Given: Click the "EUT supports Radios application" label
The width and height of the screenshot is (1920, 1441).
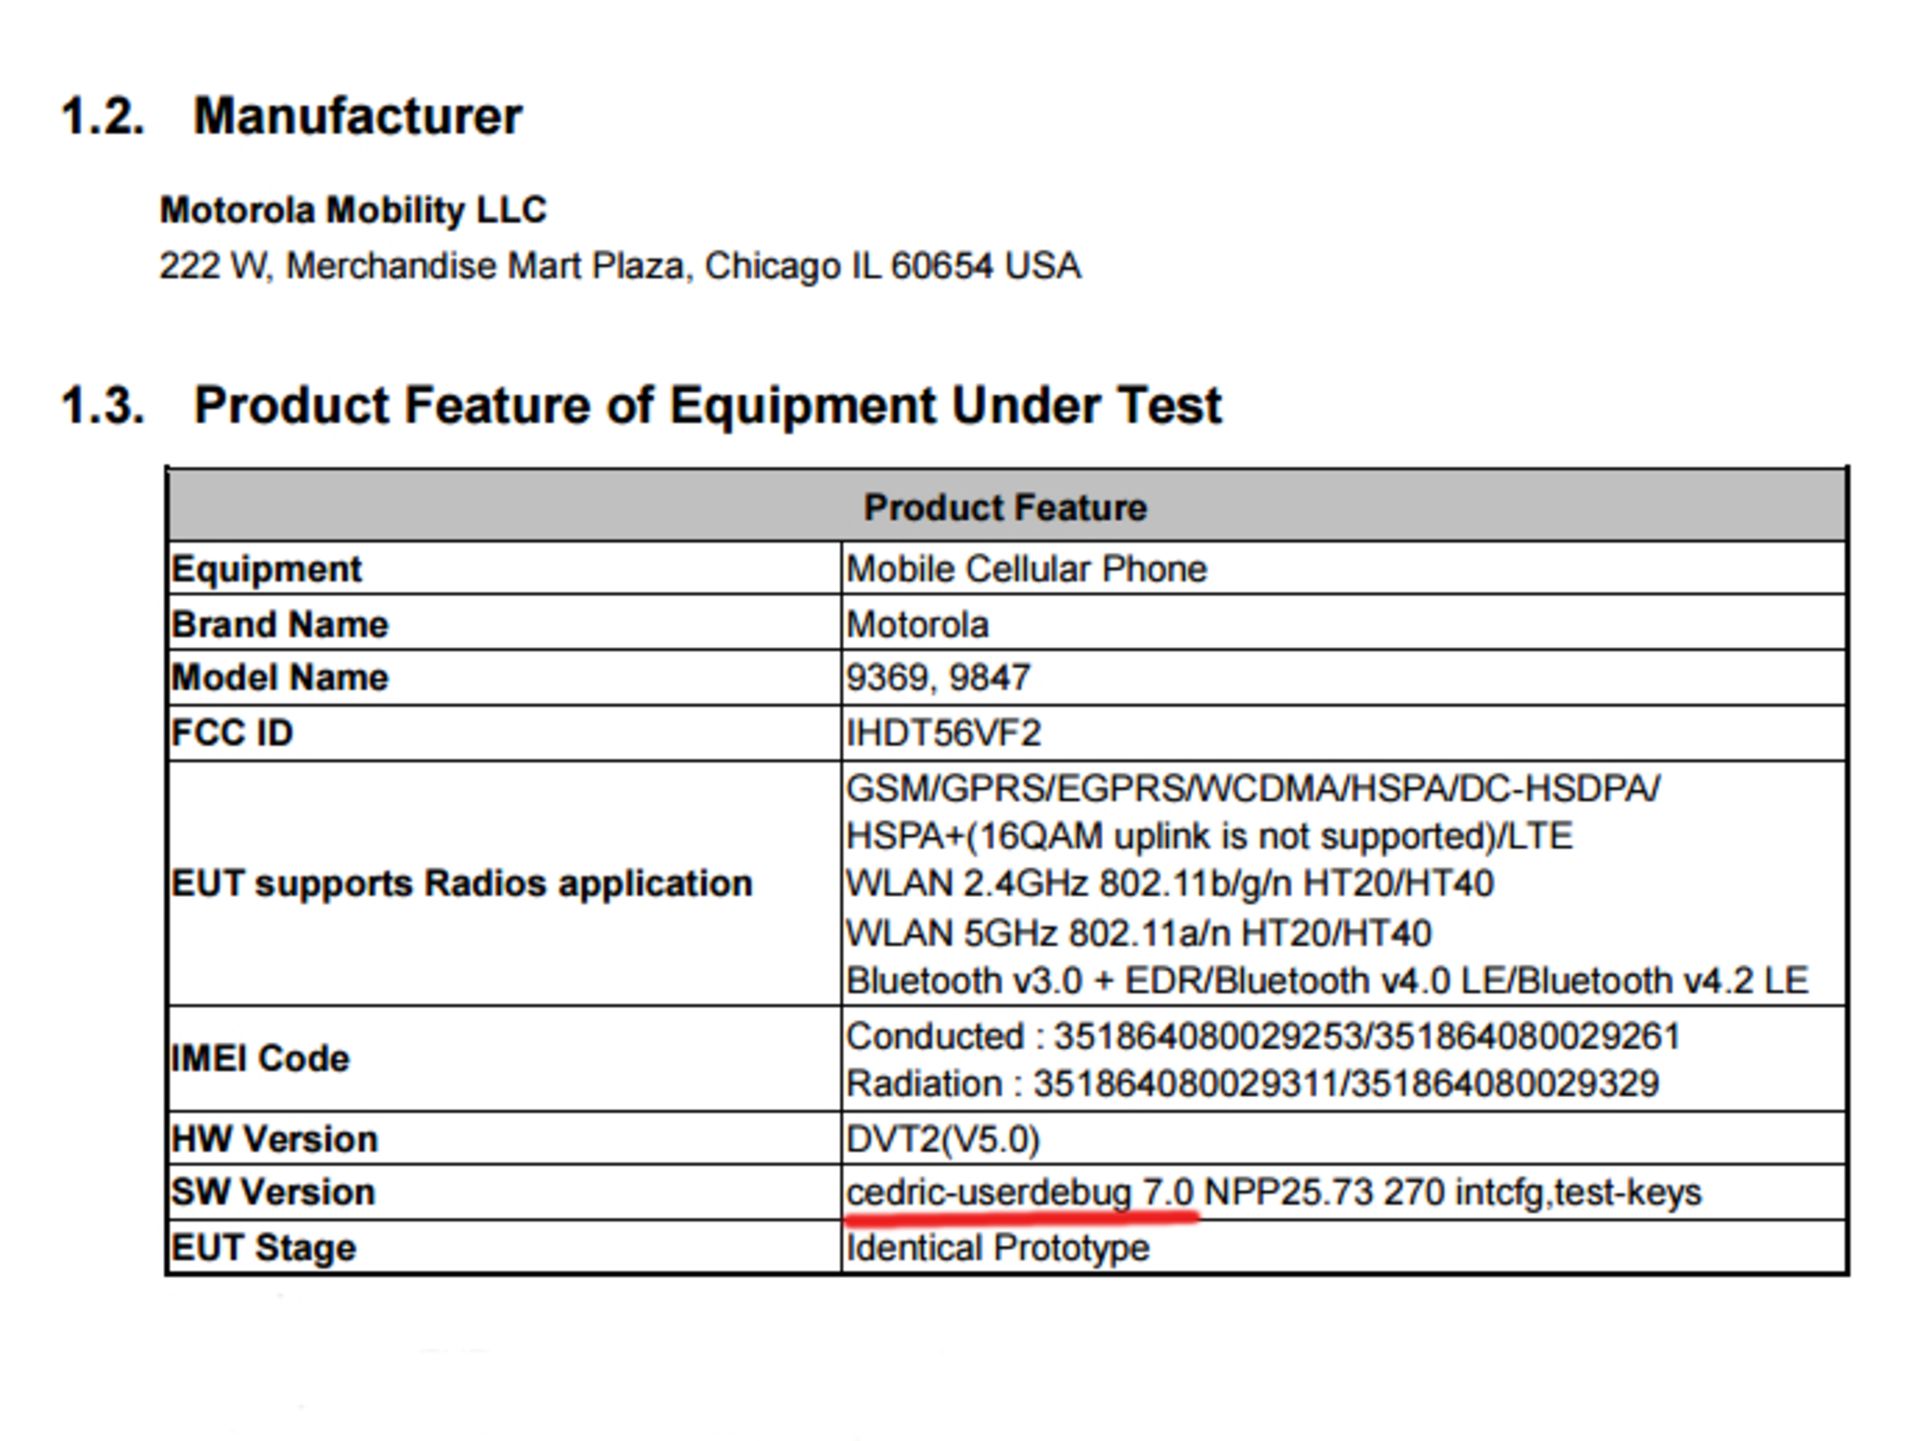Looking at the screenshot, I should coord(461,884).
